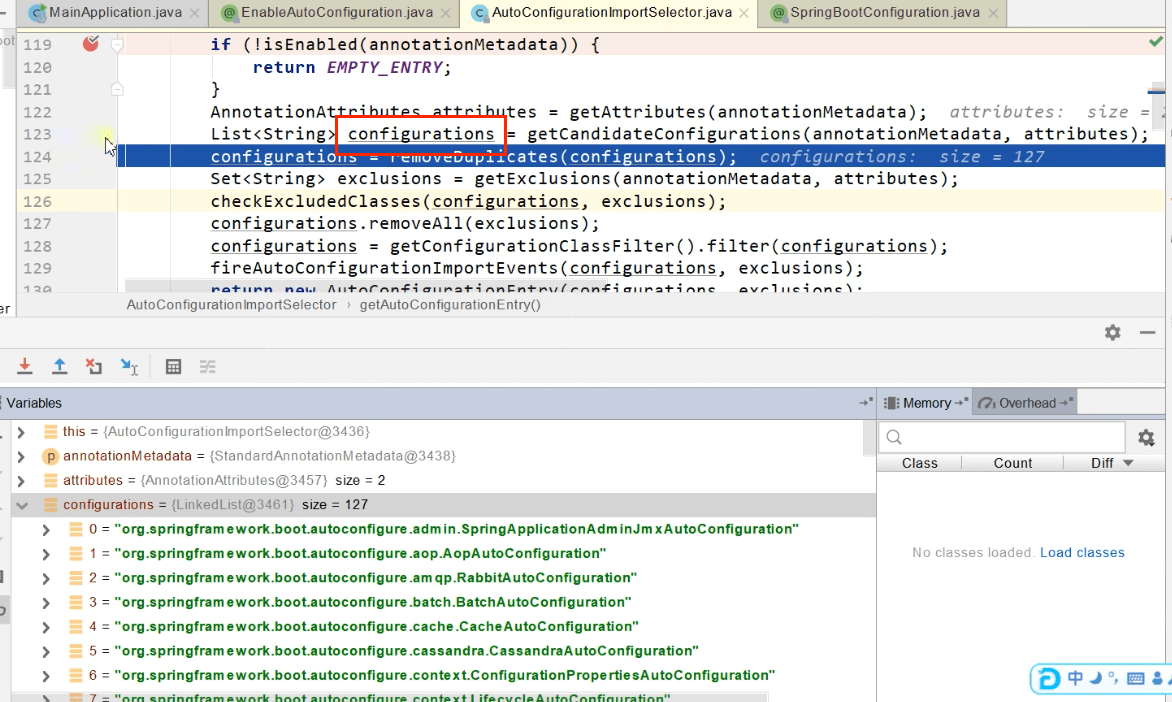The image size is (1172, 702).
Task: Click the Step Into download-arrow icon
Action: pos(25,367)
